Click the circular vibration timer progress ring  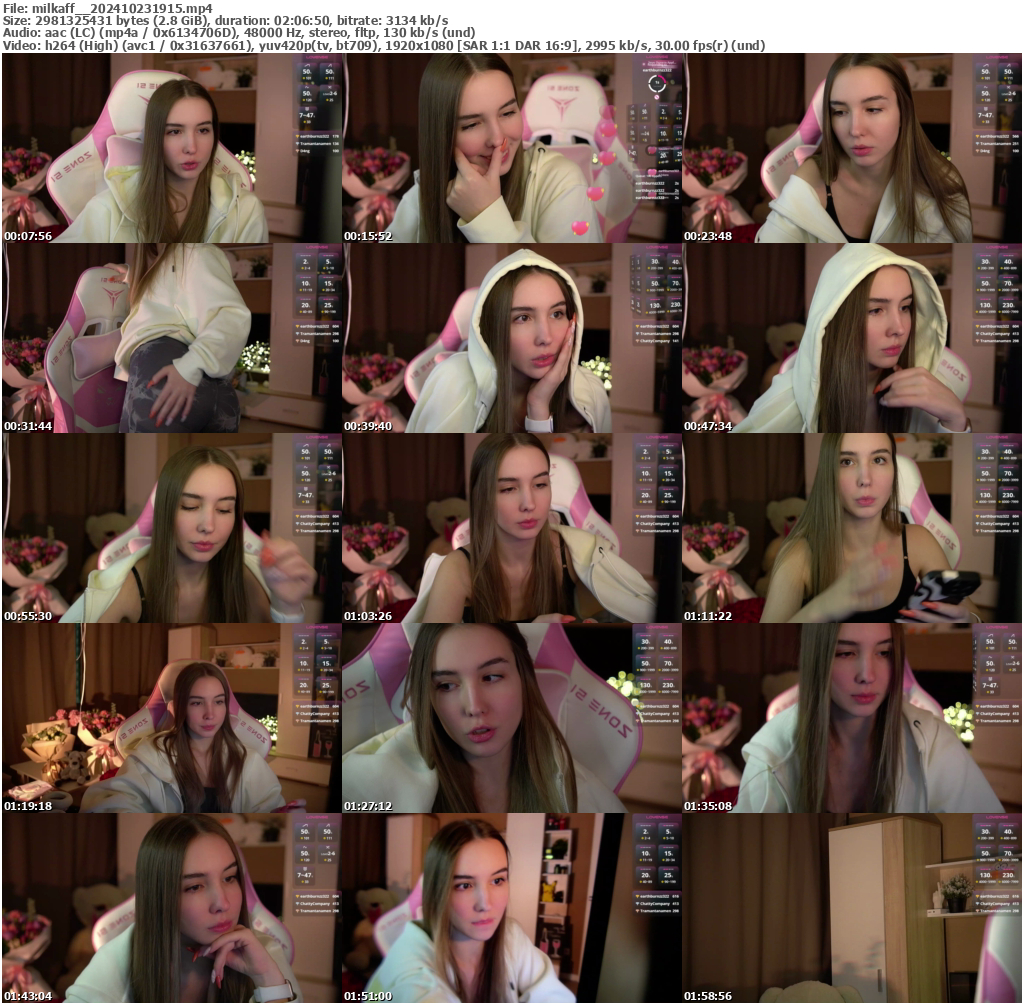(657, 83)
